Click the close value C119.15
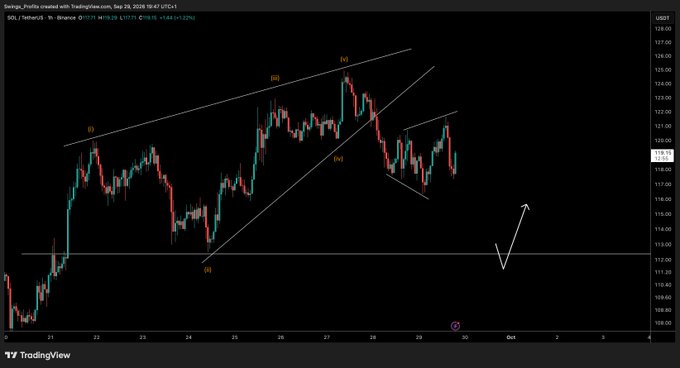Viewport: 680px width, 368px height. (x=148, y=18)
